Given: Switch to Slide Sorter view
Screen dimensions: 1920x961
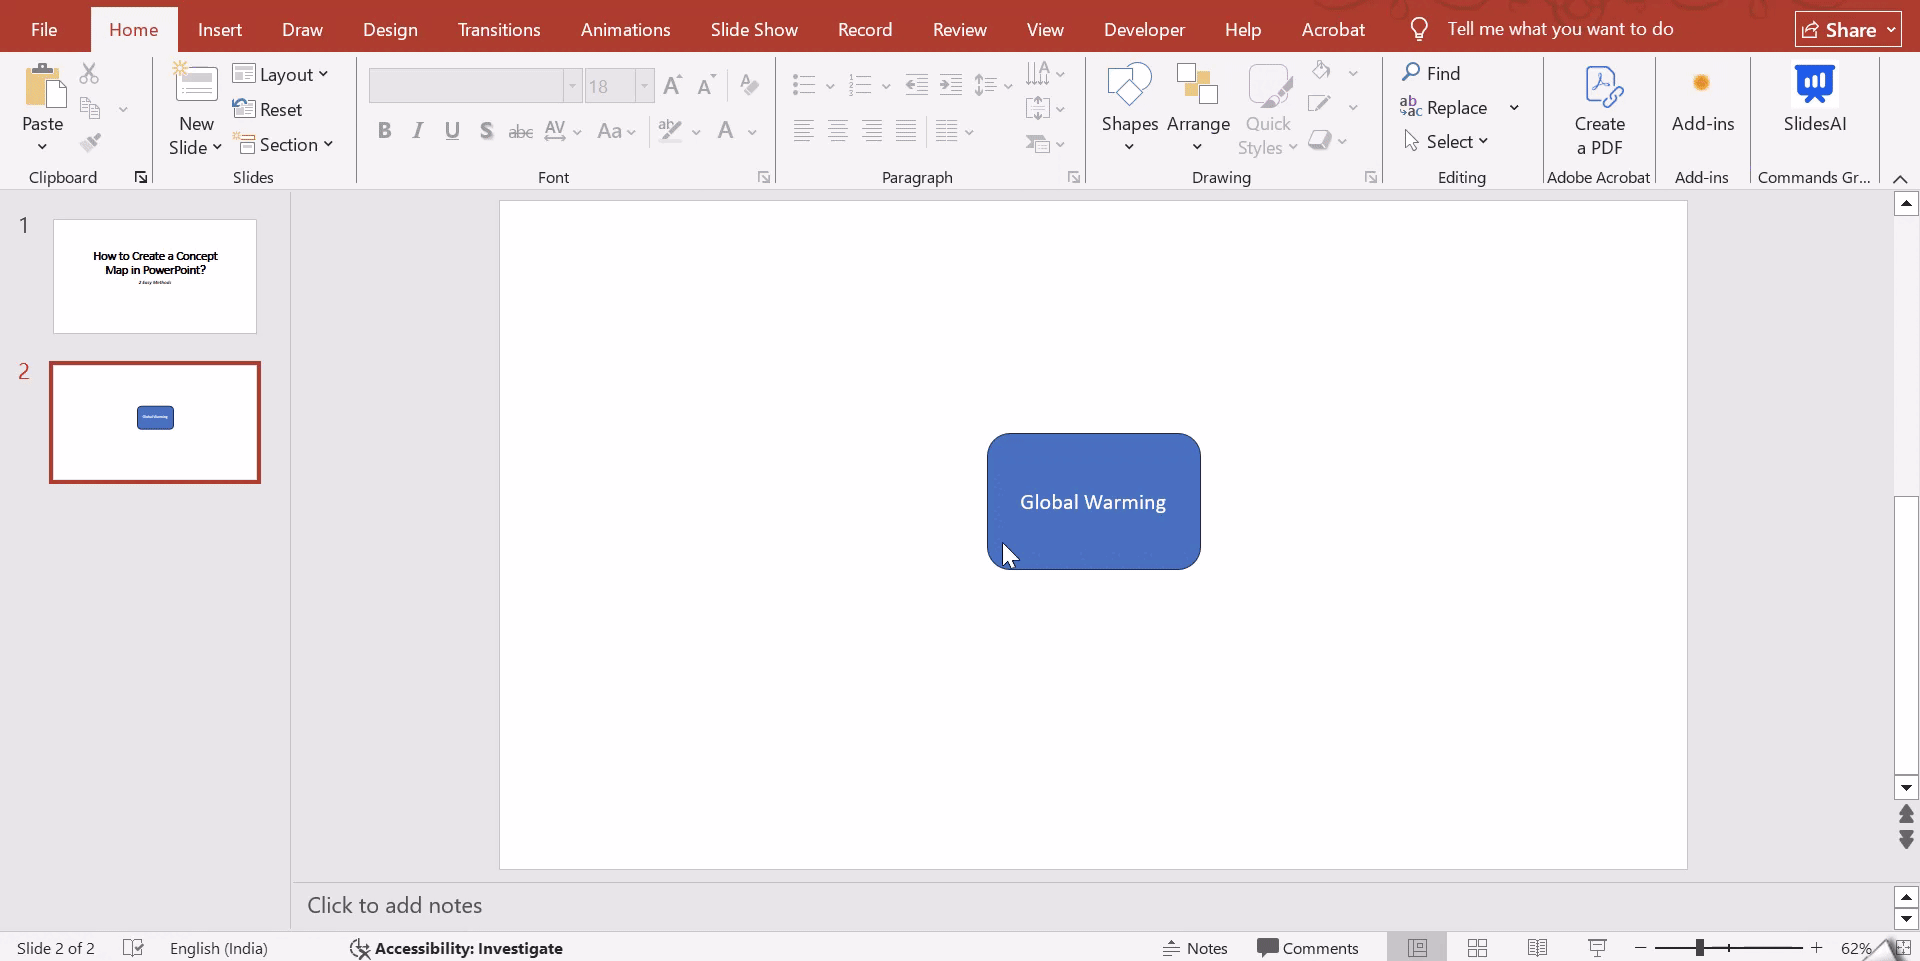Looking at the screenshot, I should (x=1478, y=947).
